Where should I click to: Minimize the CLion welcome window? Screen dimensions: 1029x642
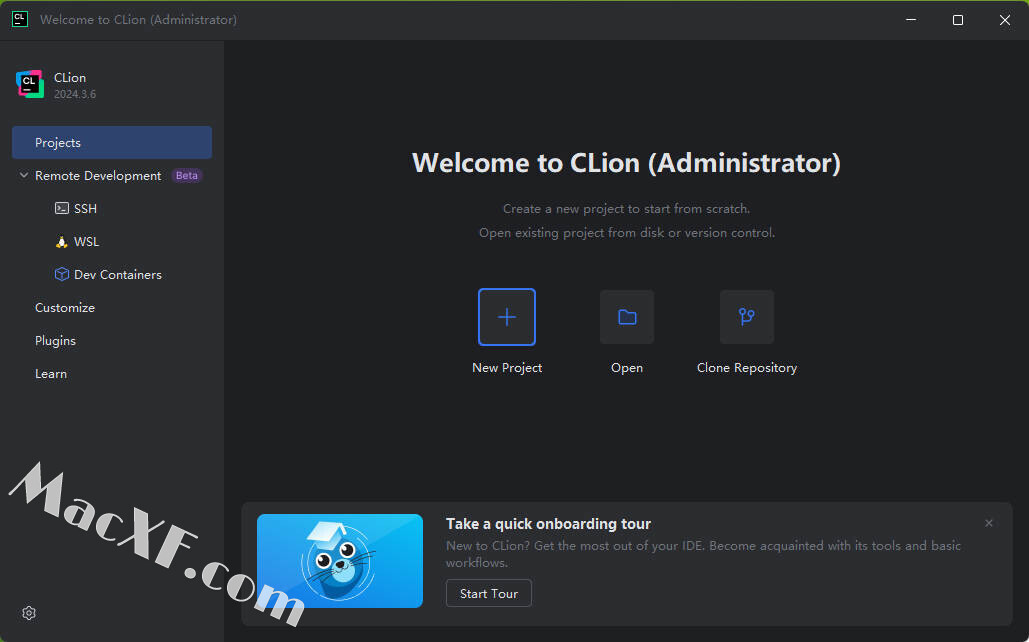point(911,20)
